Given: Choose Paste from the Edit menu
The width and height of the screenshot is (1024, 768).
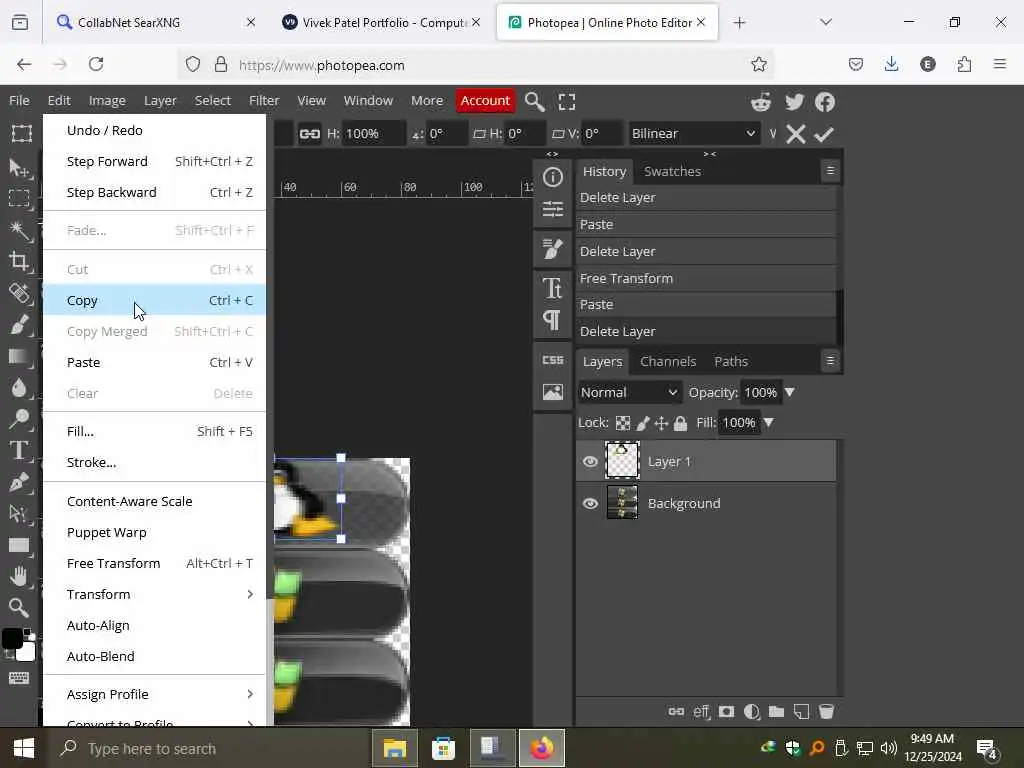Looking at the screenshot, I should click(x=155, y=362).
